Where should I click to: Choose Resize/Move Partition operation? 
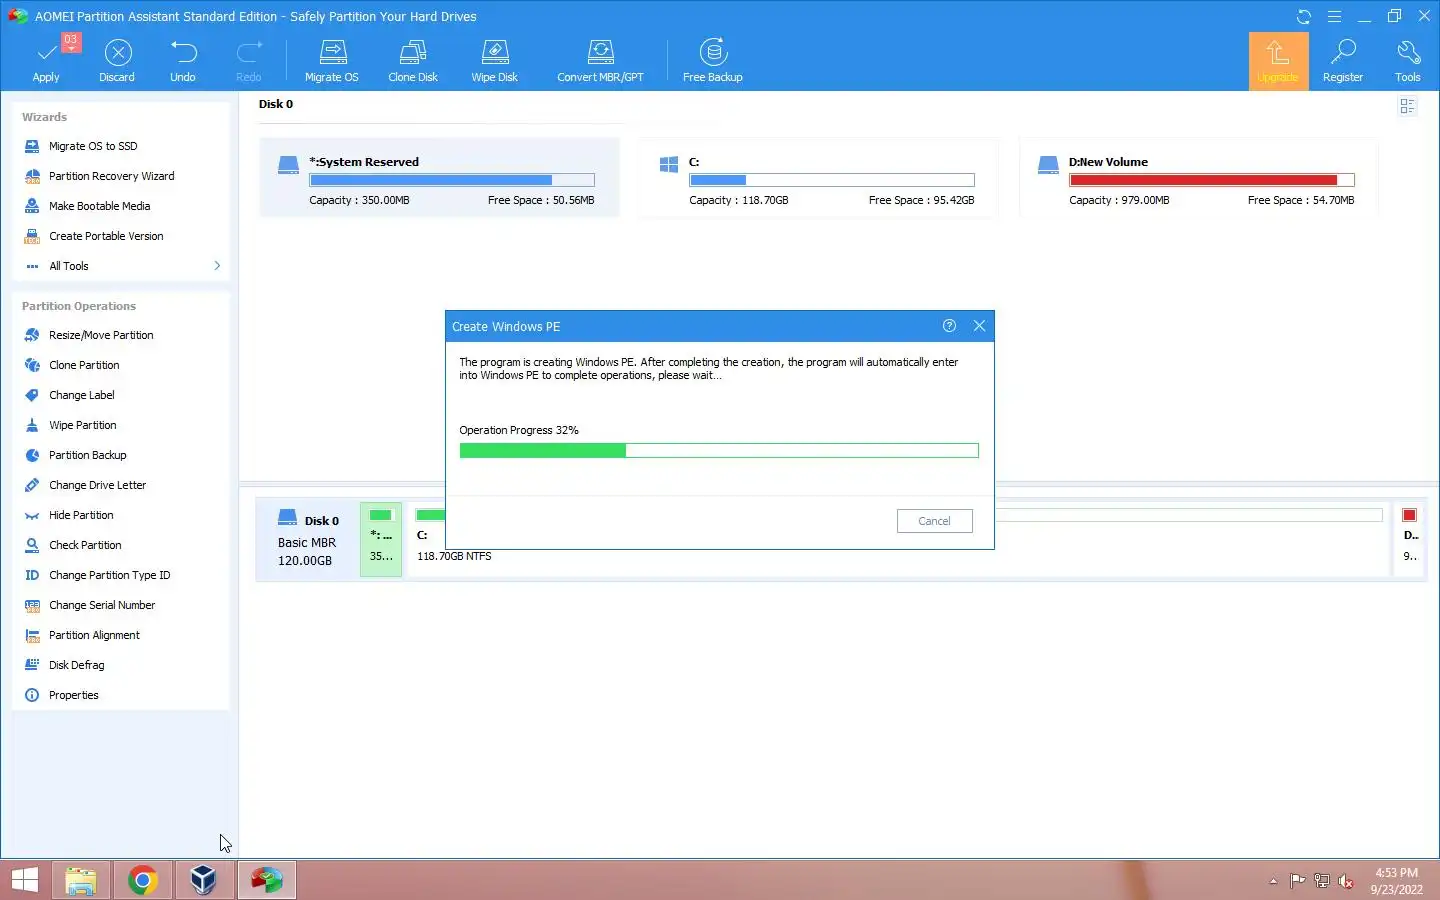(x=101, y=335)
